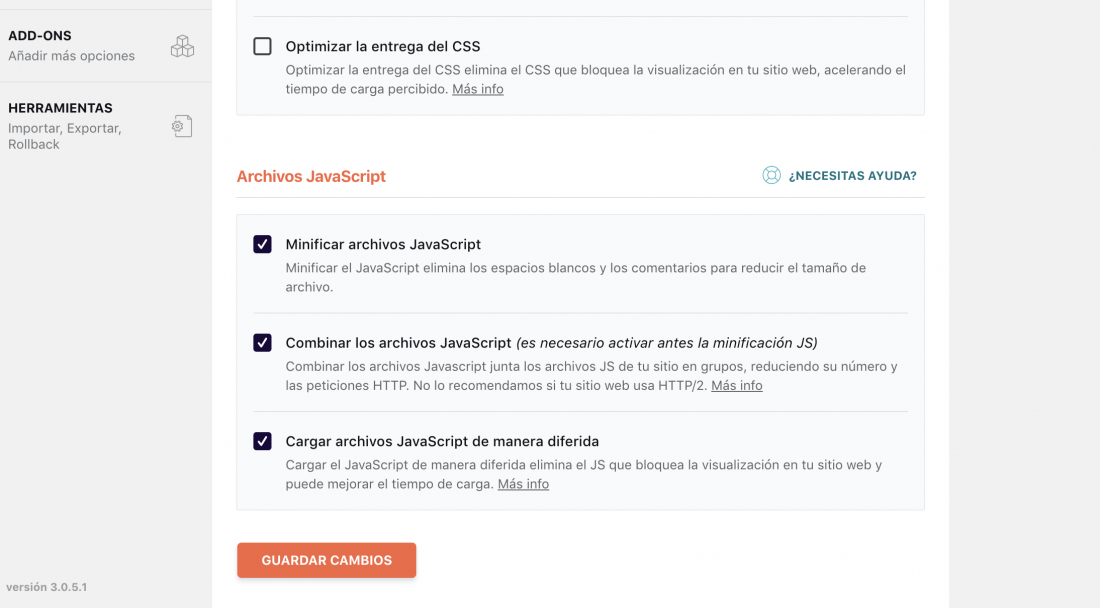Click the Combinar los archivos JavaScript label

tap(398, 343)
